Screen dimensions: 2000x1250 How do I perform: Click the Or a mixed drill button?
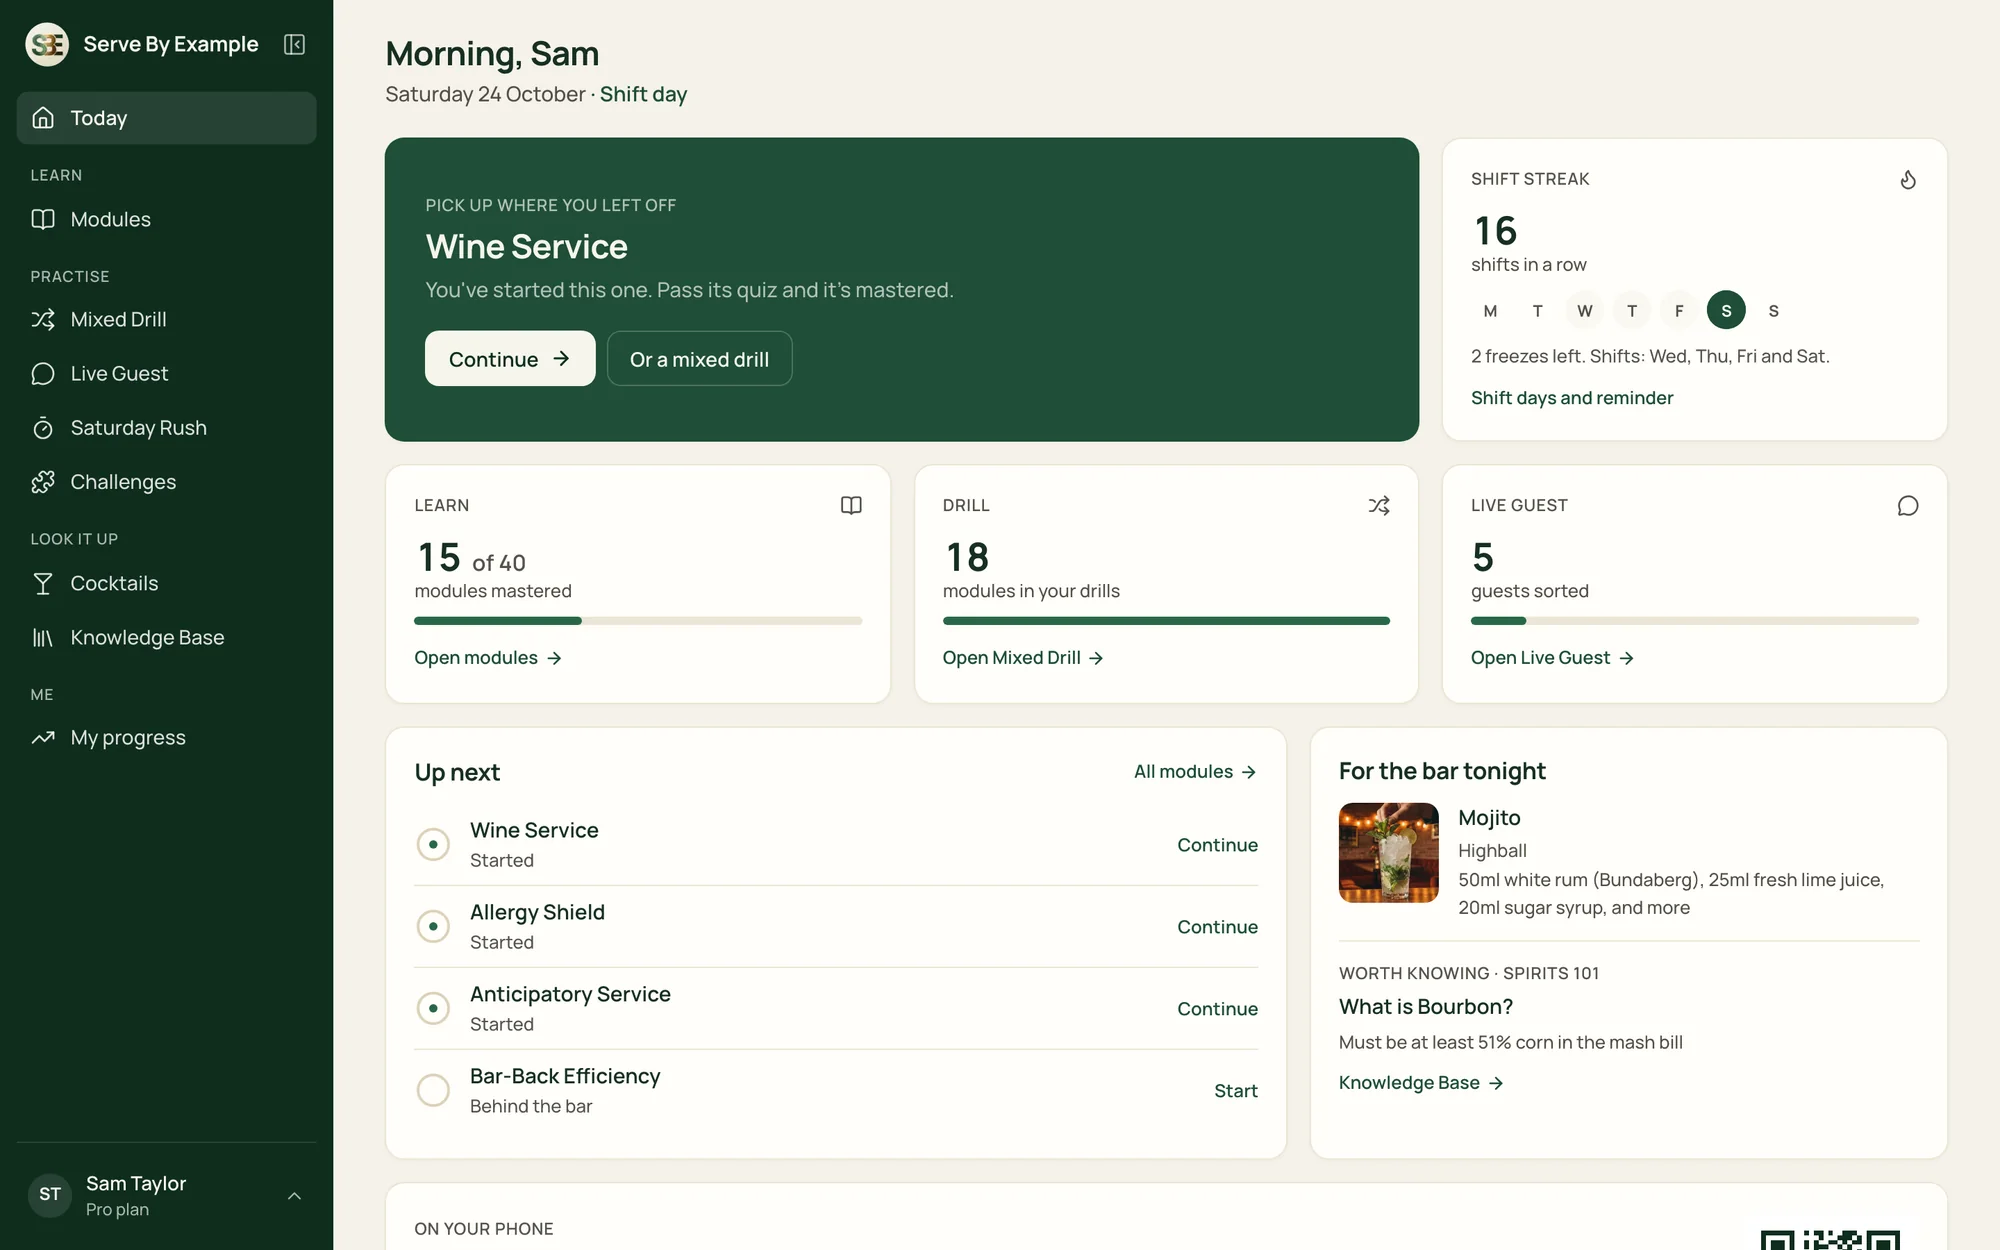point(699,358)
